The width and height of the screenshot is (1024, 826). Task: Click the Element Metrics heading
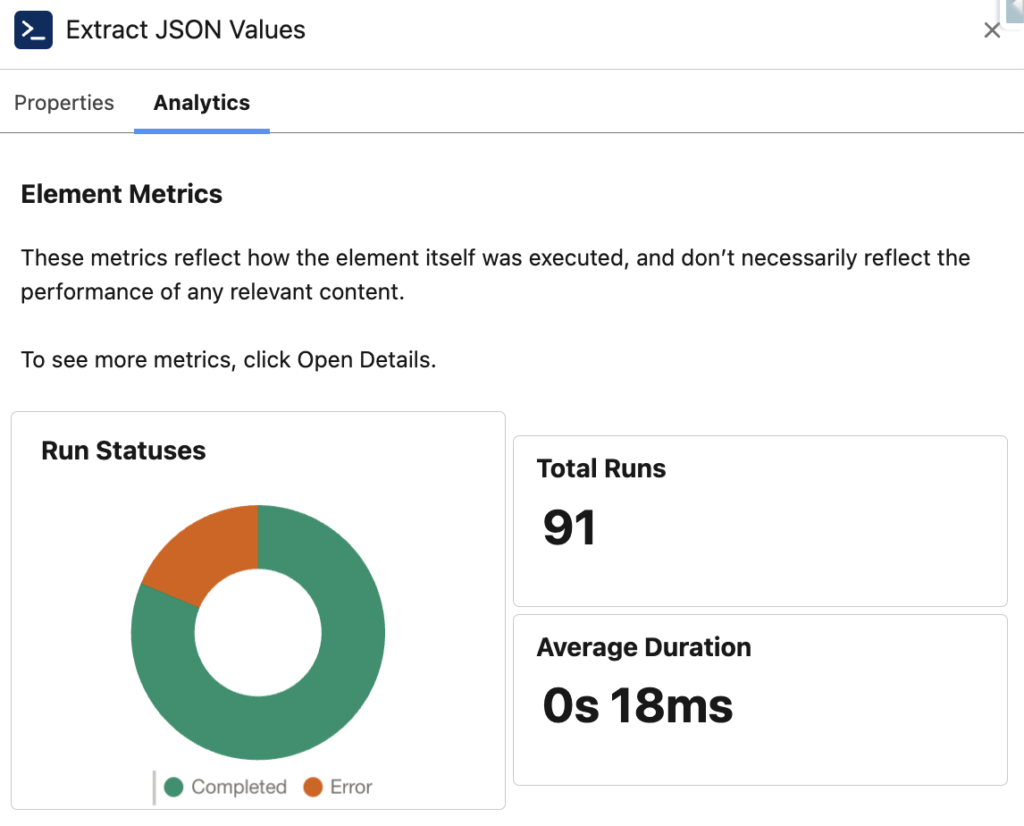coord(121,194)
